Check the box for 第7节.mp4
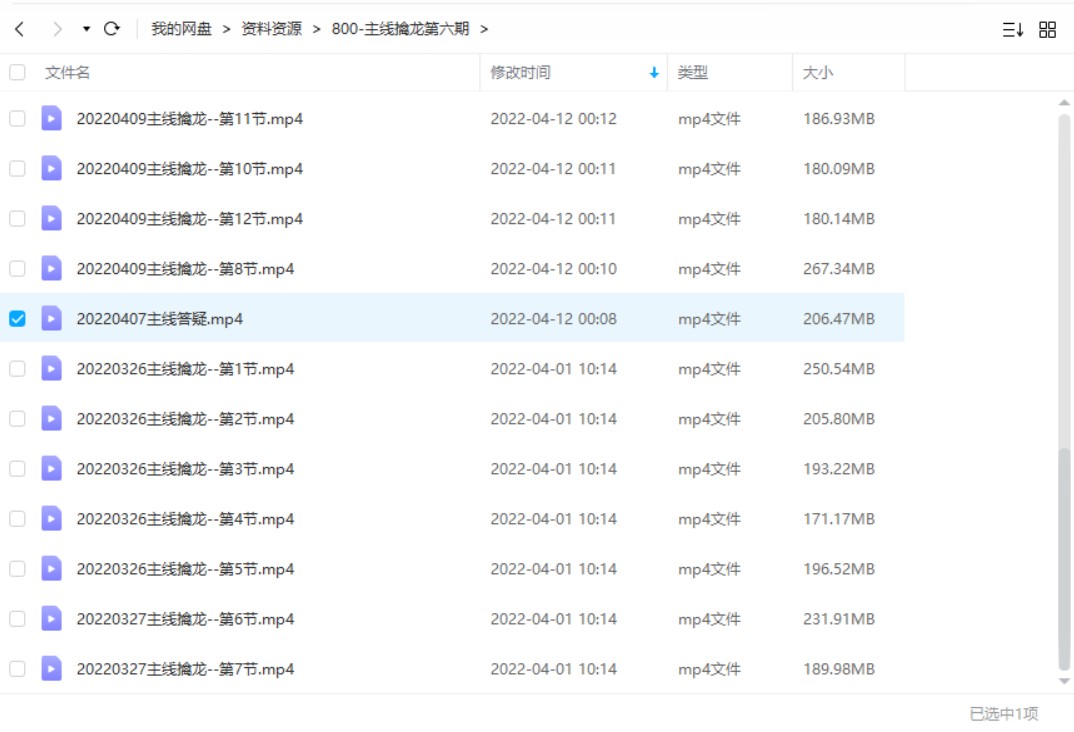The height and width of the screenshot is (732, 1074). pyautogui.click(x=17, y=668)
